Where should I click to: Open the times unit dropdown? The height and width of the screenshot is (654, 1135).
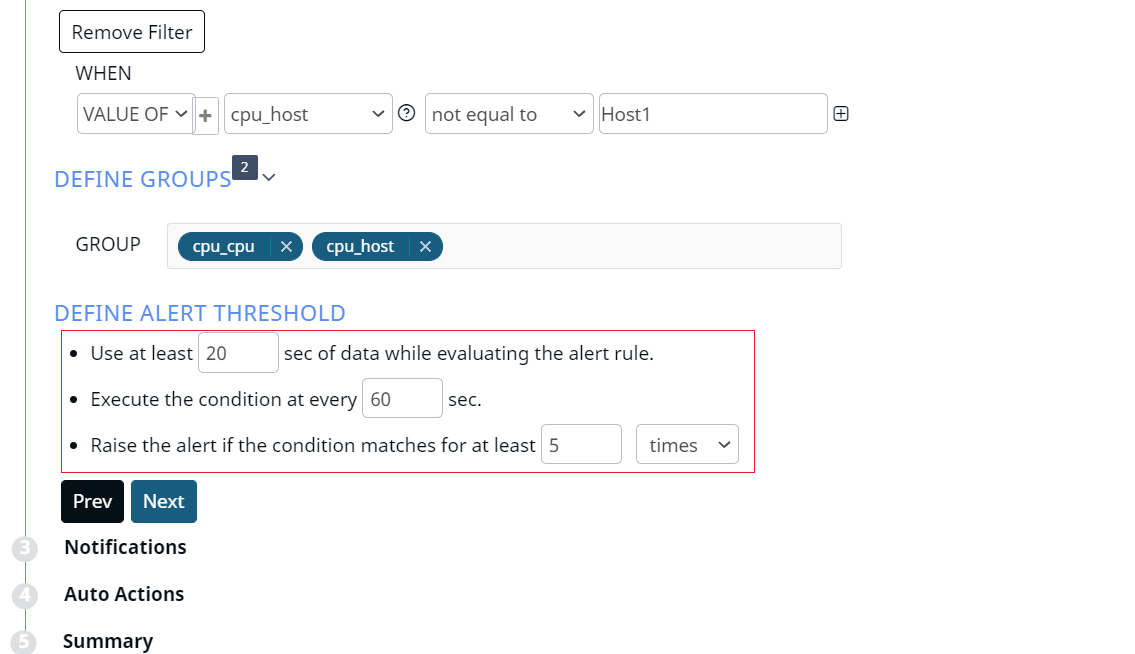687,444
